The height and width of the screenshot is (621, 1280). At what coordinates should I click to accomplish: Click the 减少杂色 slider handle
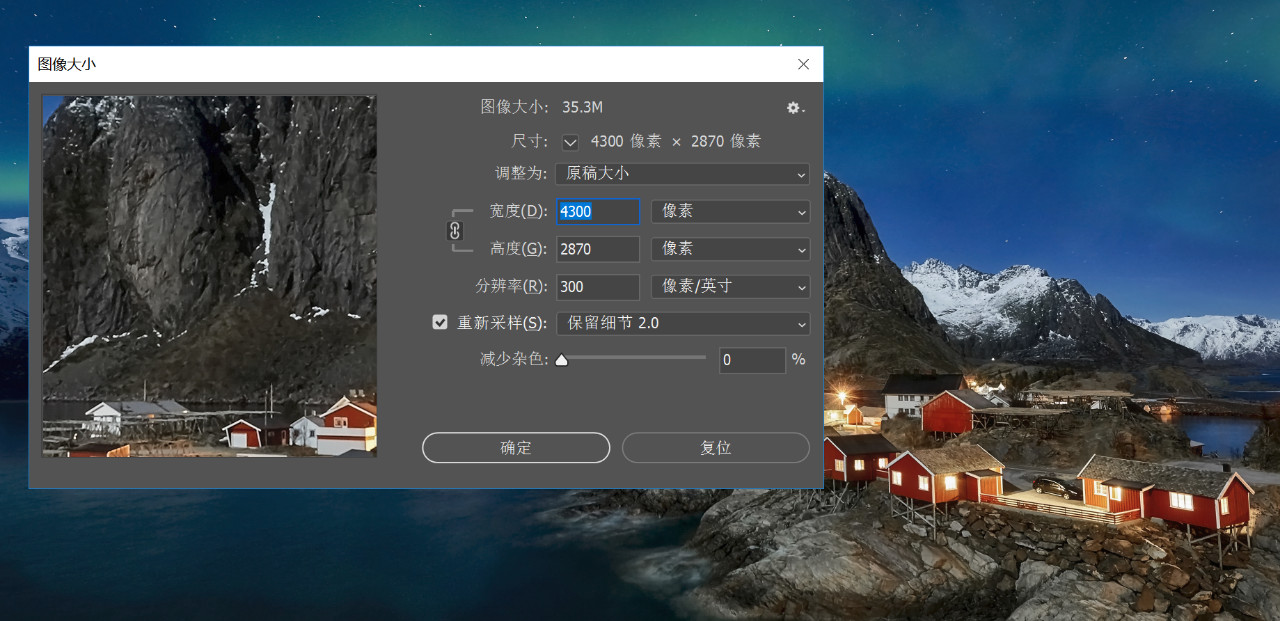pyautogui.click(x=561, y=360)
